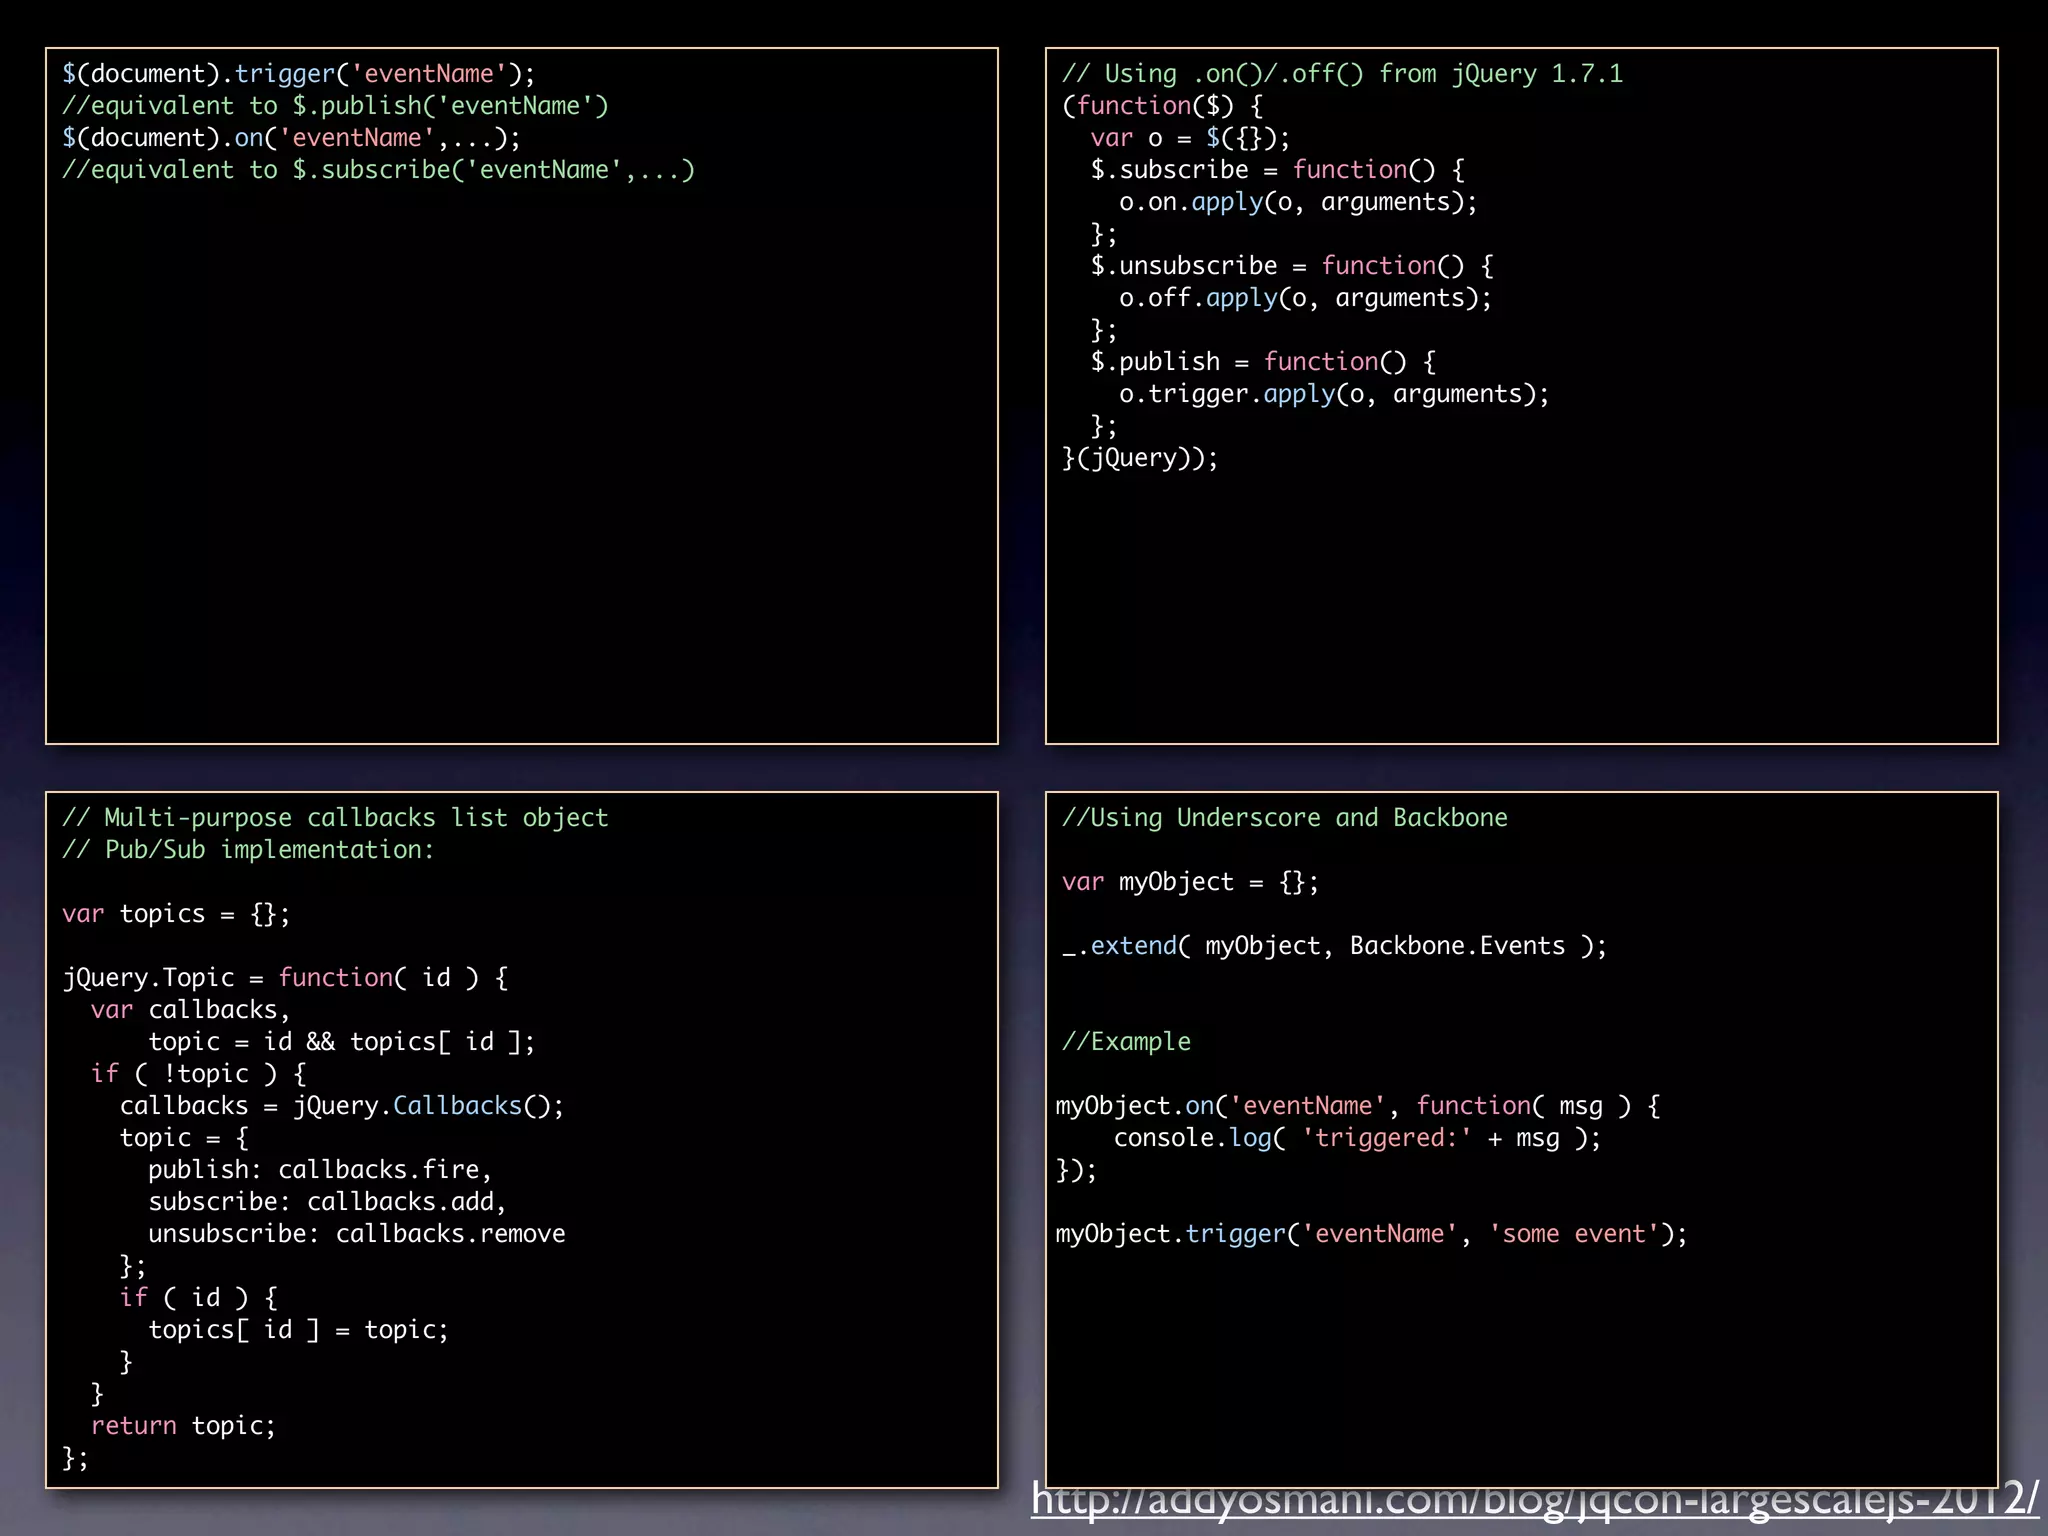Click the 'var topics = {};' line

pos(176,914)
